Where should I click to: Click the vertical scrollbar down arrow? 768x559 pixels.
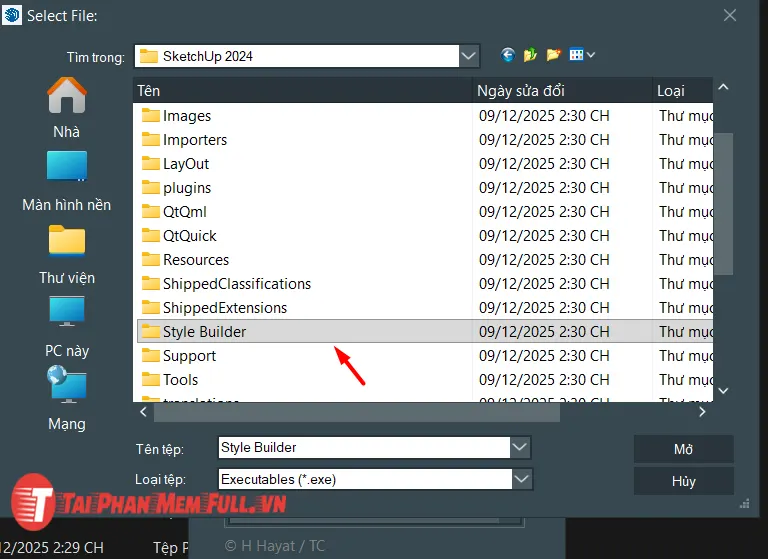[x=723, y=390]
